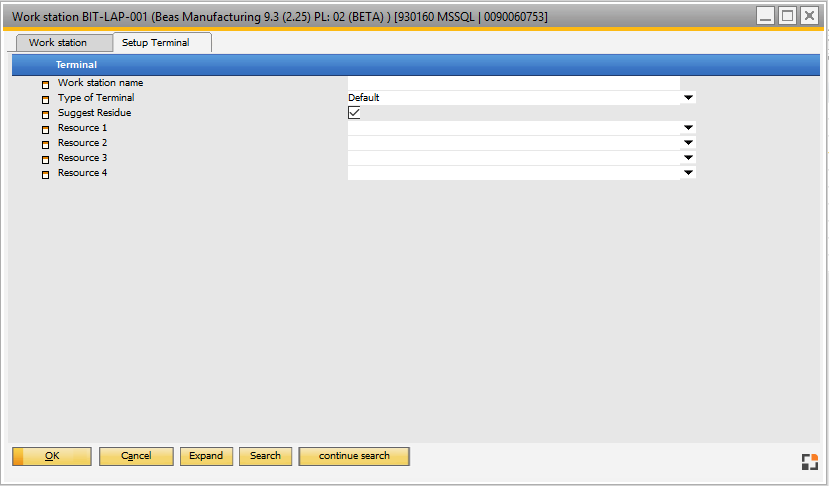
Task: Switch to the Work station tab
Action: [58, 43]
